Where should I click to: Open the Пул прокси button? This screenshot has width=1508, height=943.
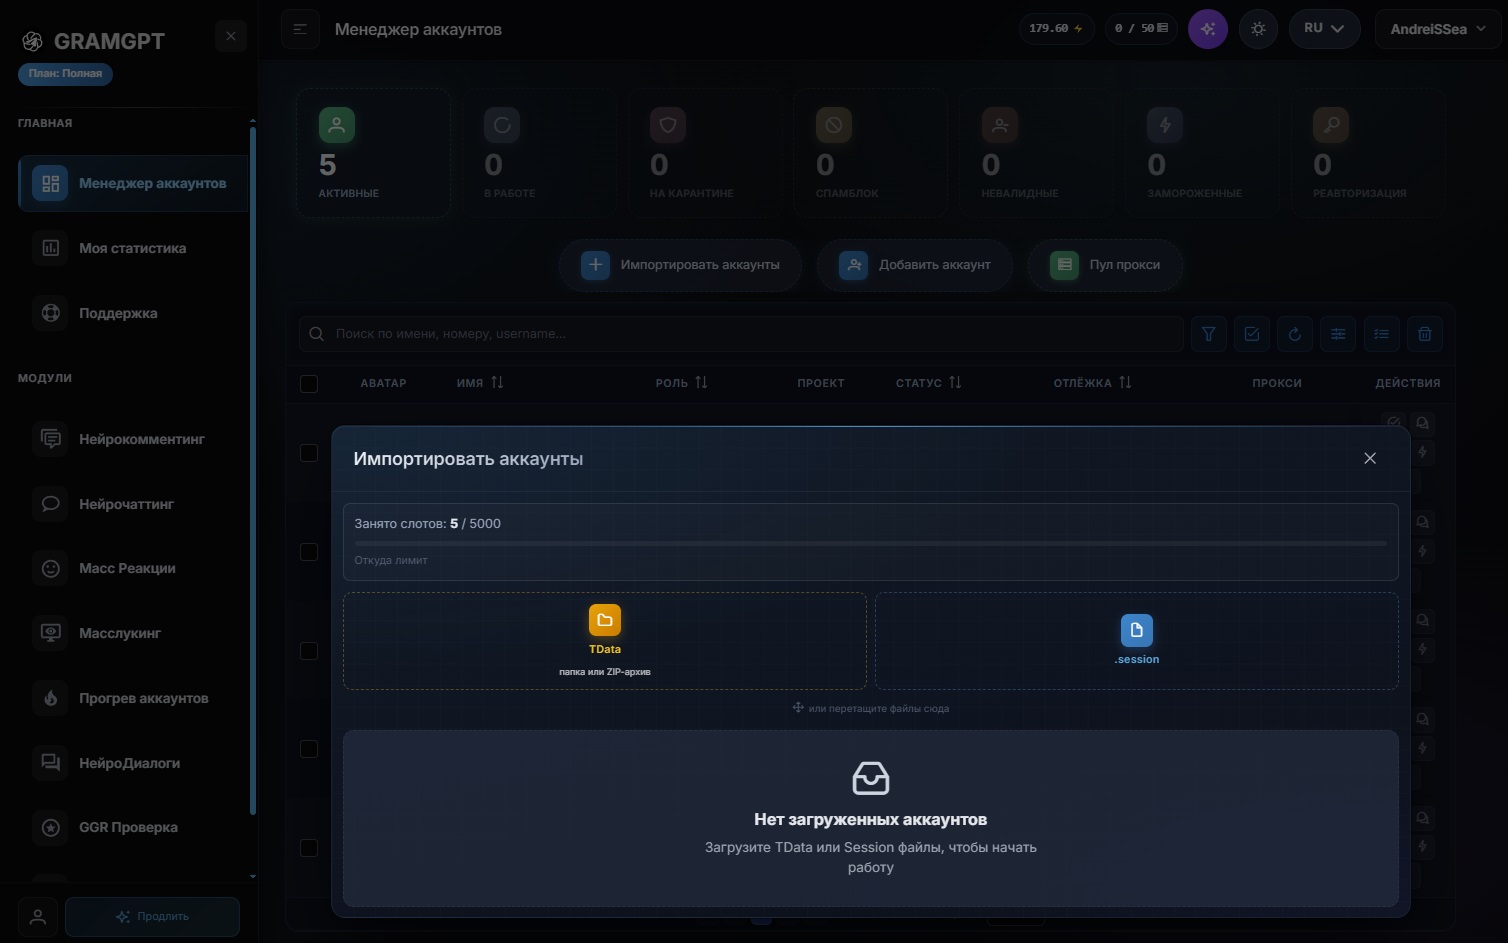1105,265
